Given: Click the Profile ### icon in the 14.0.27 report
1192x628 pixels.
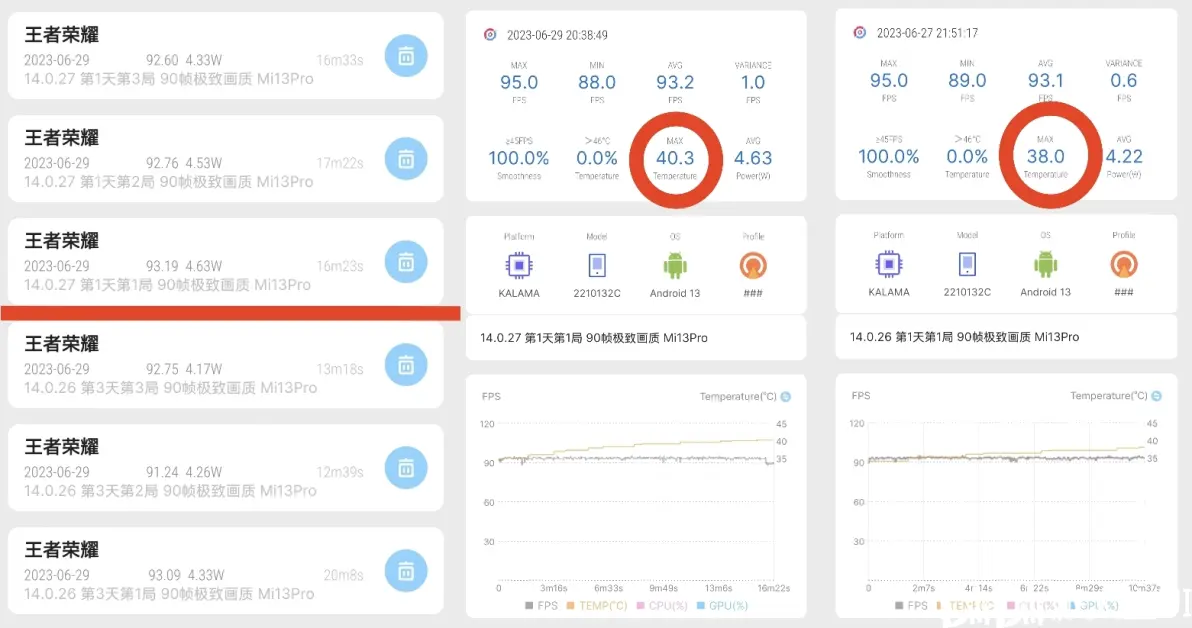Looking at the screenshot, I should click(x=753, y=265).
